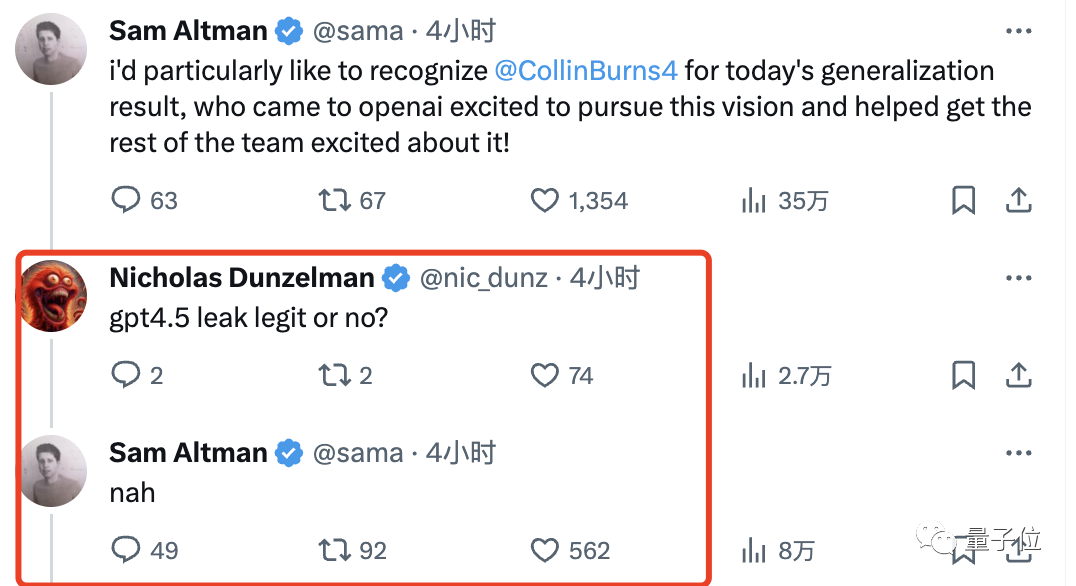The image size is (1076, 586).
Task: Reply to Nicholas Dunzelman's gpt4.5 tweet
Action: click(126, 376)
